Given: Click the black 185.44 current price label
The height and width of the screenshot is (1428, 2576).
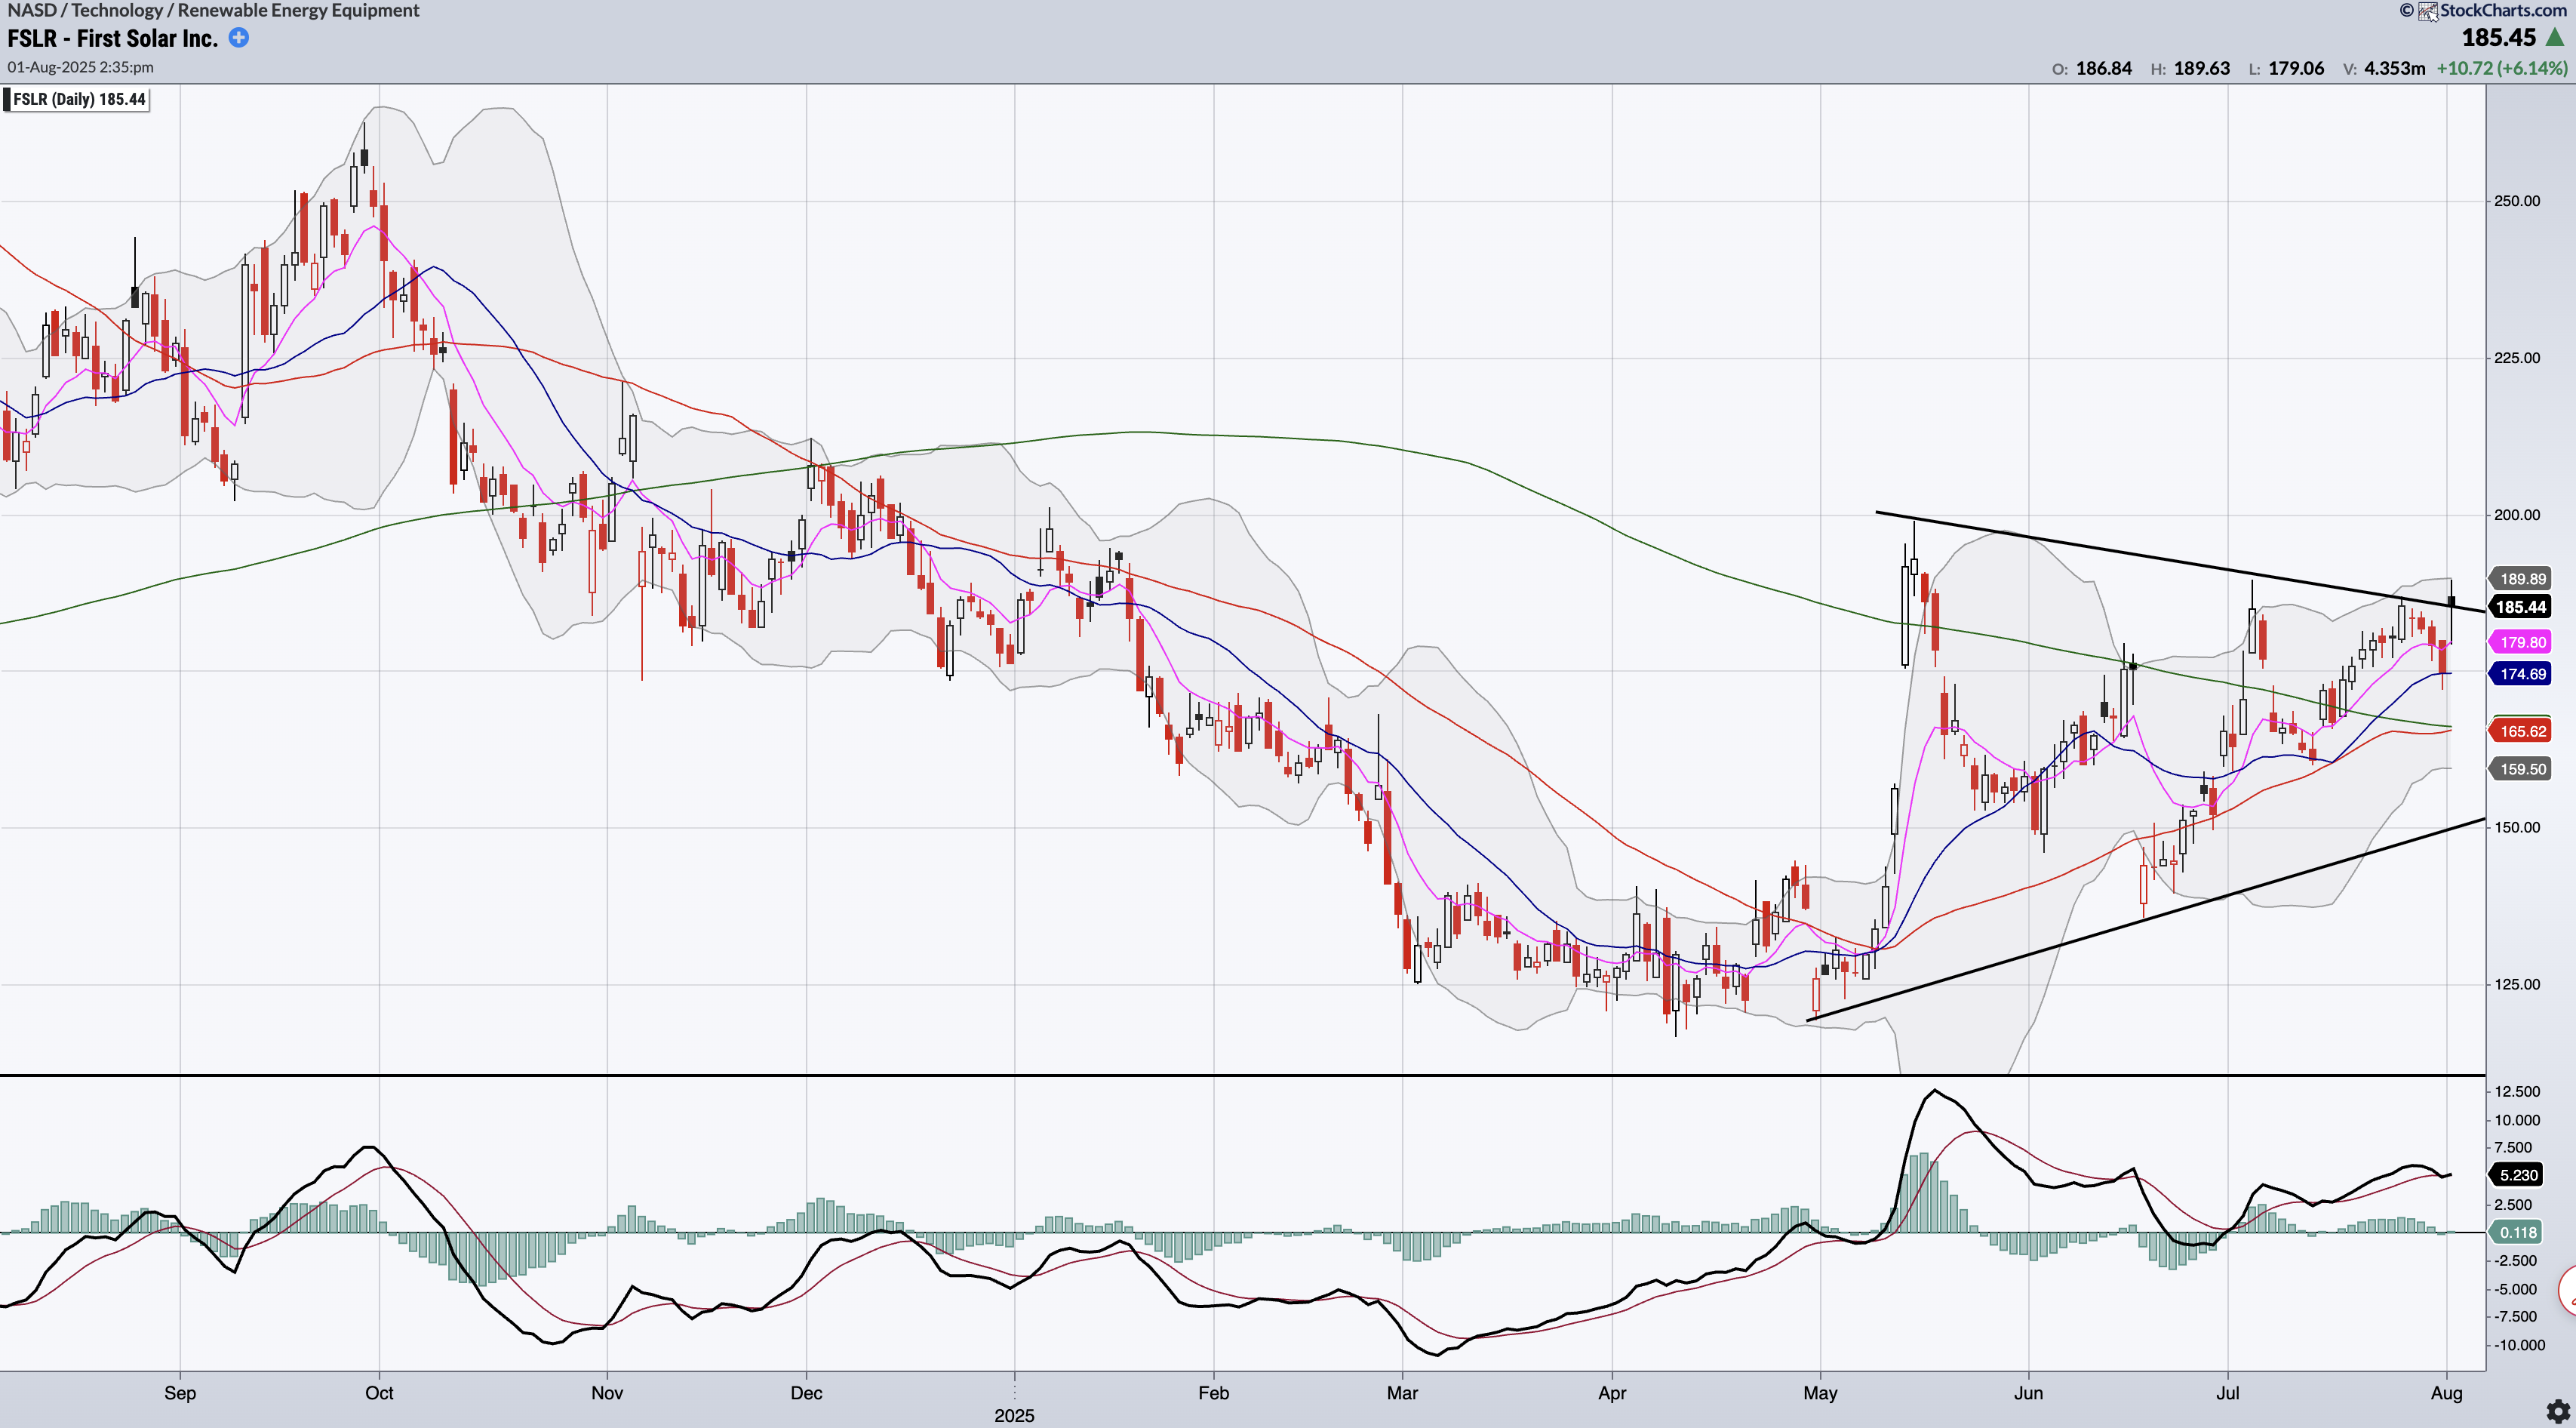Looking at the screenshot, I should pos(2520,607).
